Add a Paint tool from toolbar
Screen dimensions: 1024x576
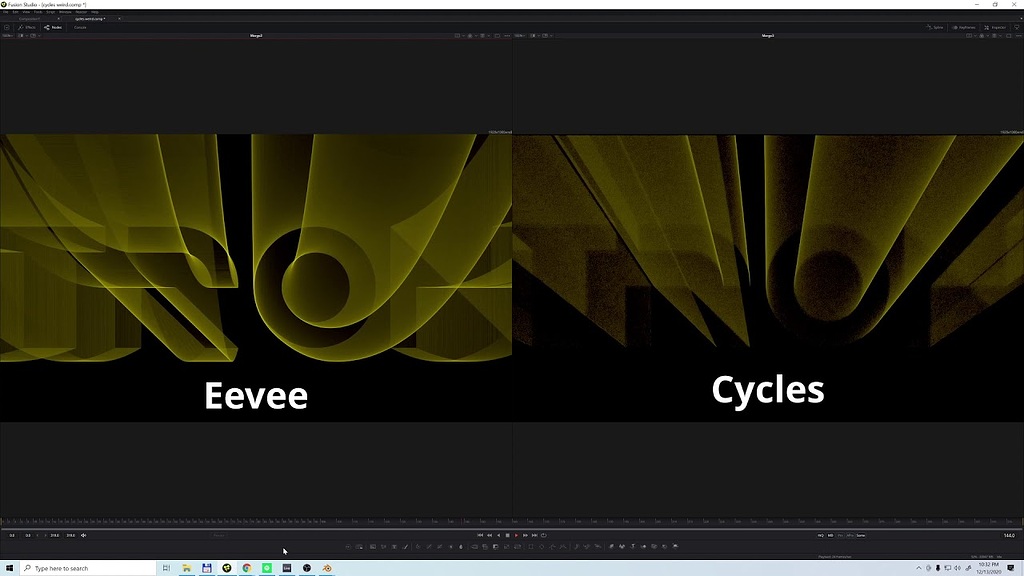click(405, 547)
